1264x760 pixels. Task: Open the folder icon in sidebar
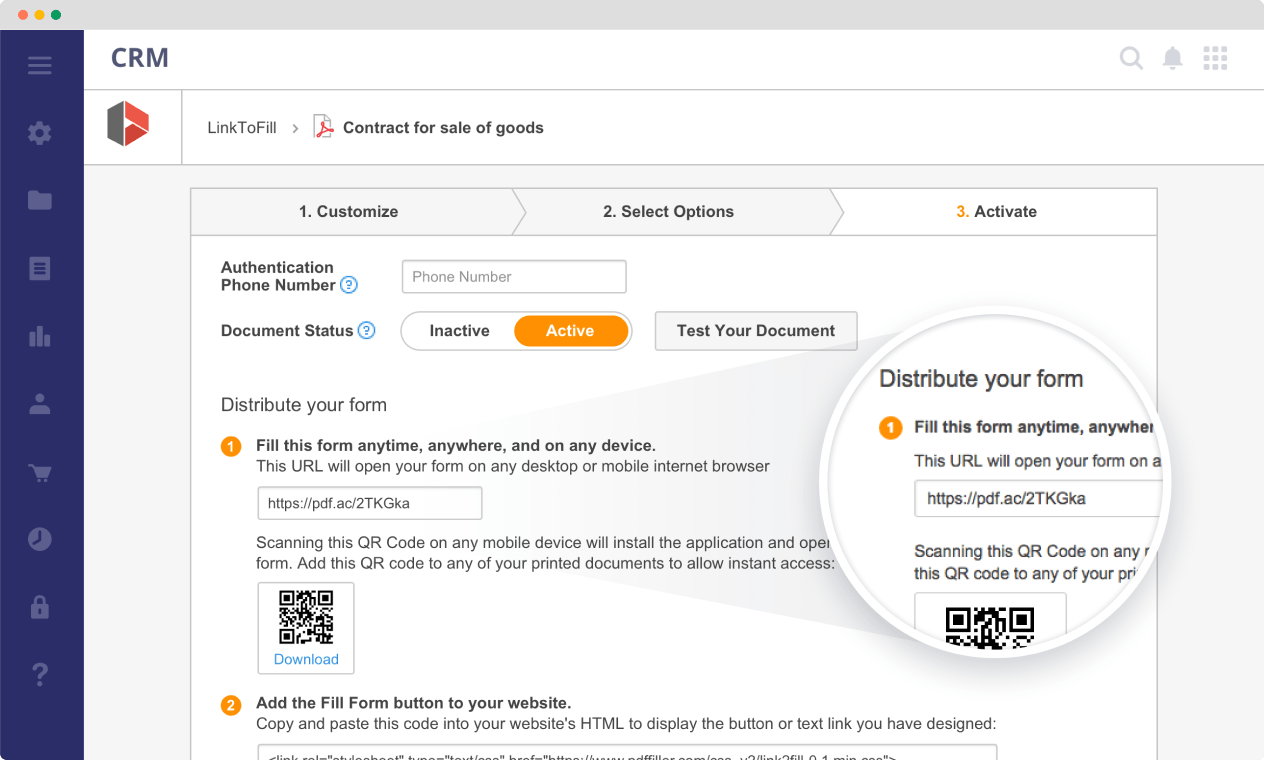(40, 201)
